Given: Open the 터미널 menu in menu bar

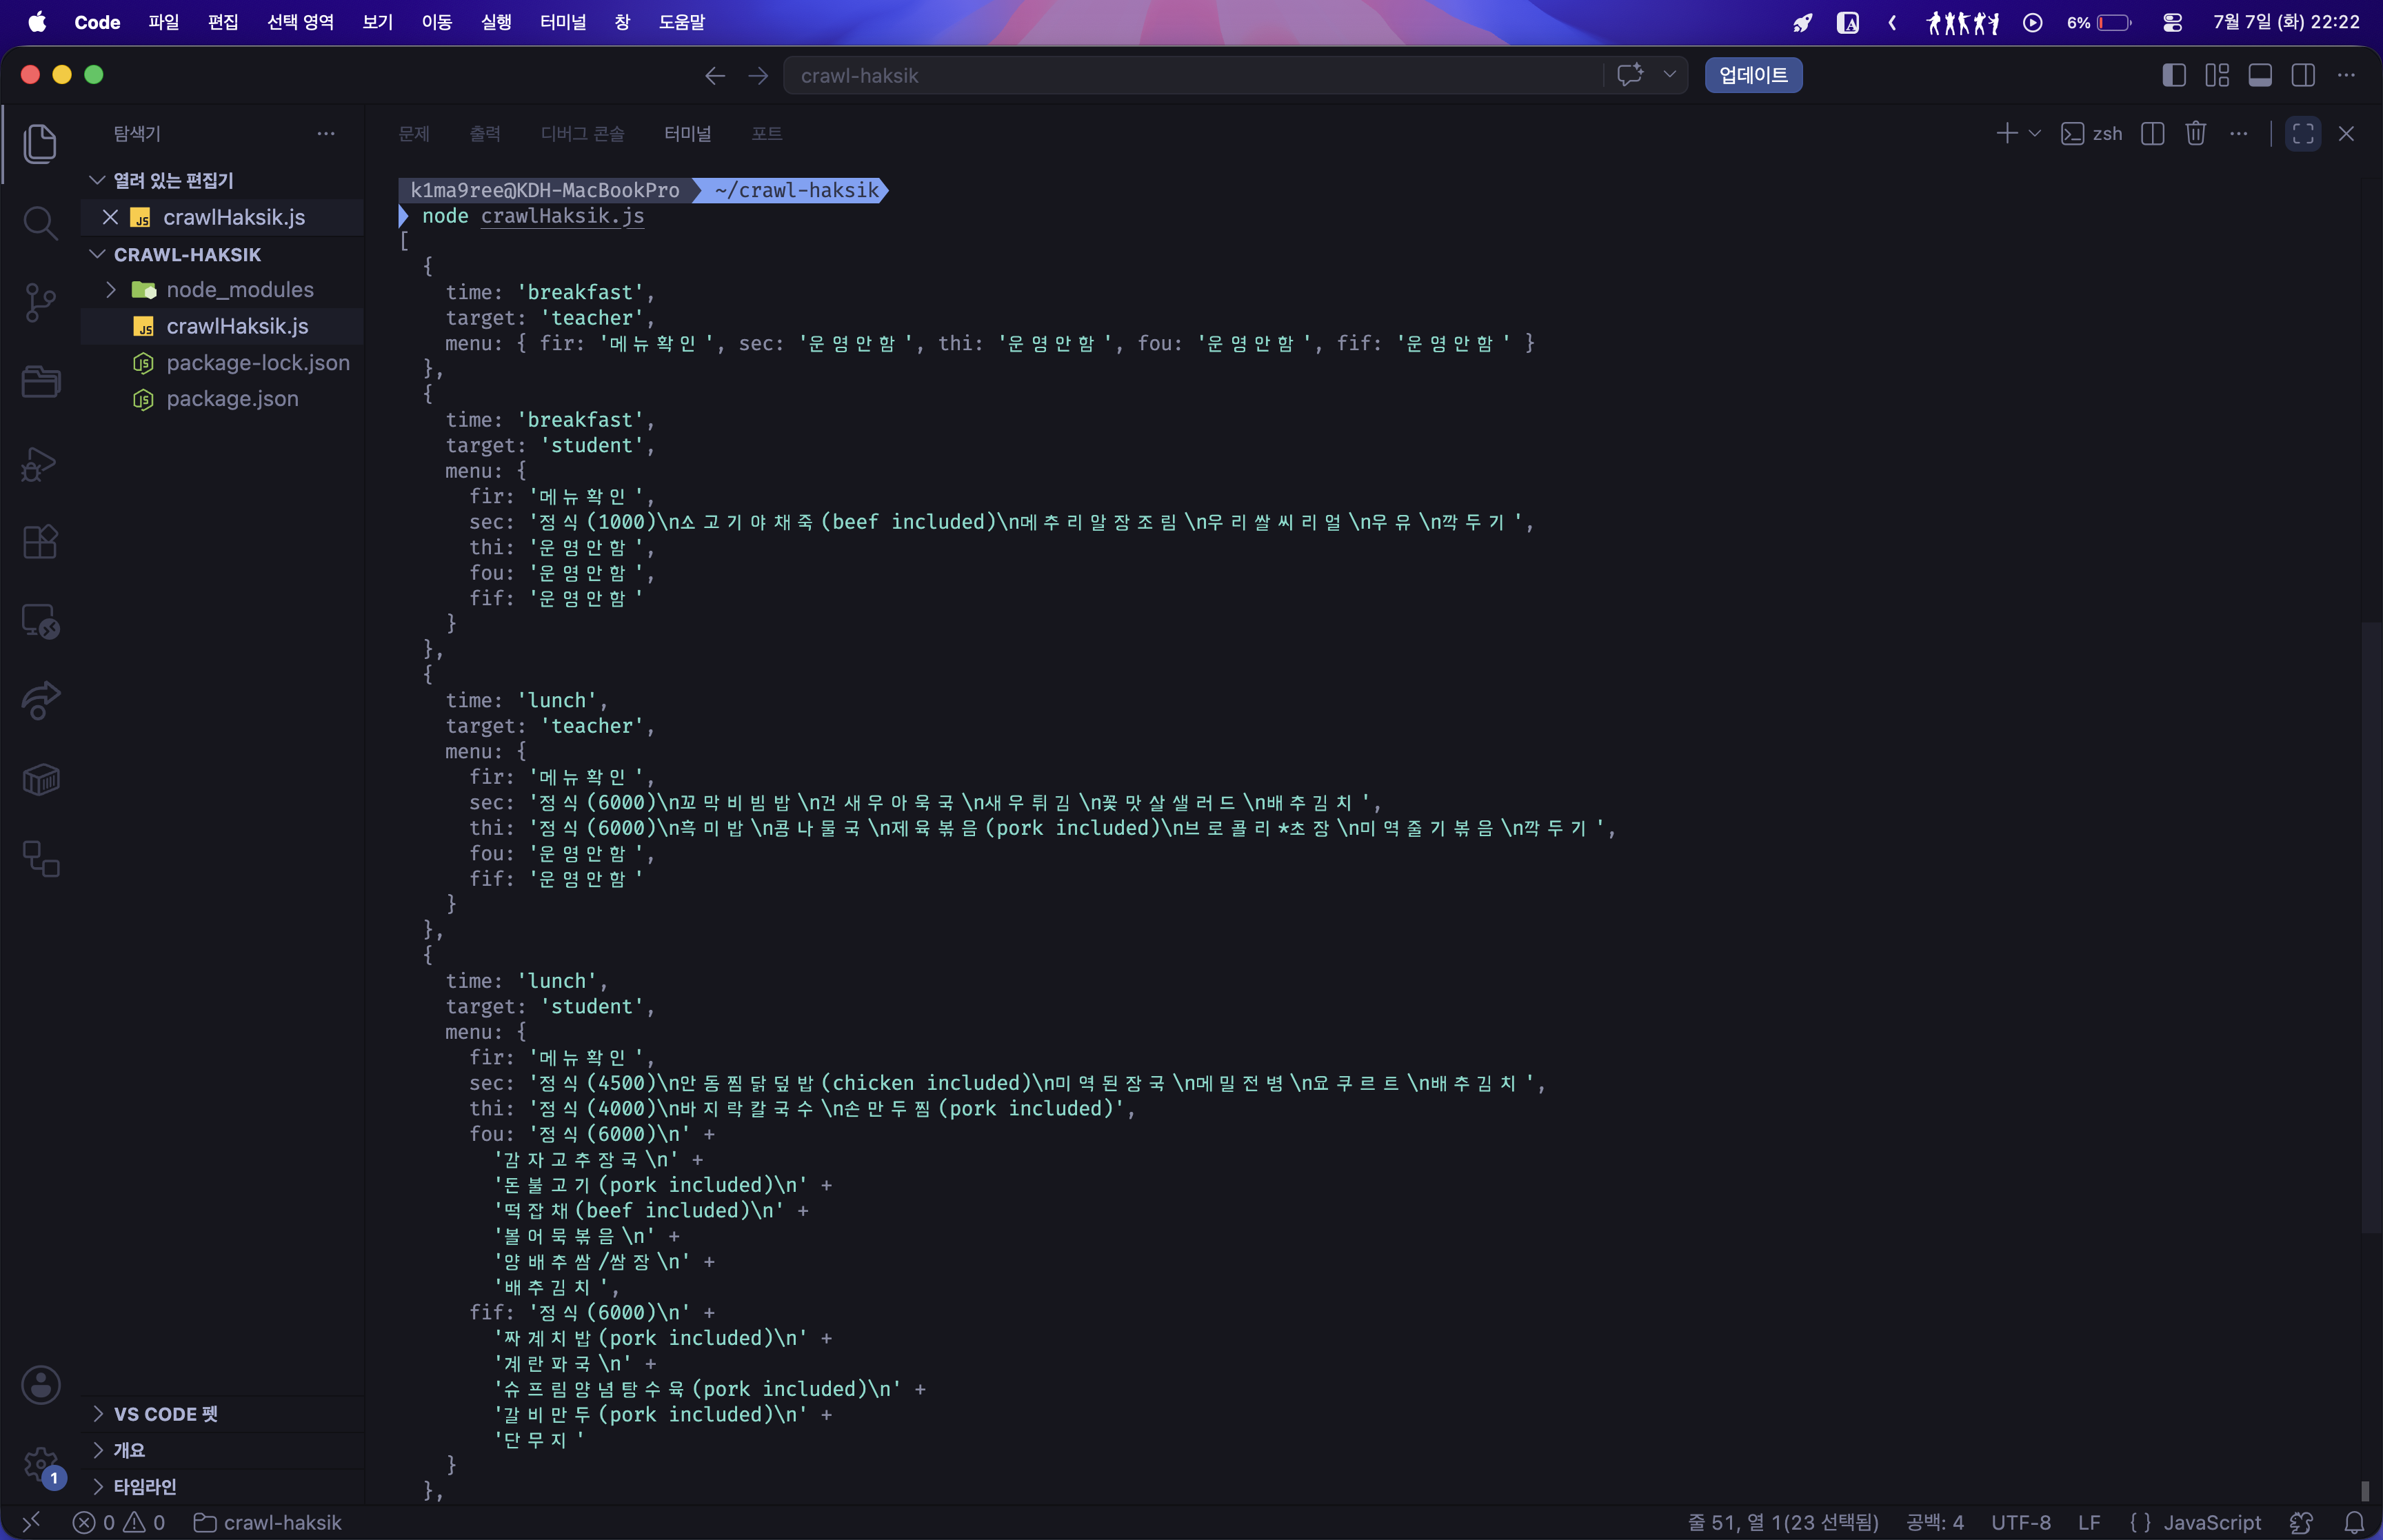Looking at the screenshot, I should point(563,22).
